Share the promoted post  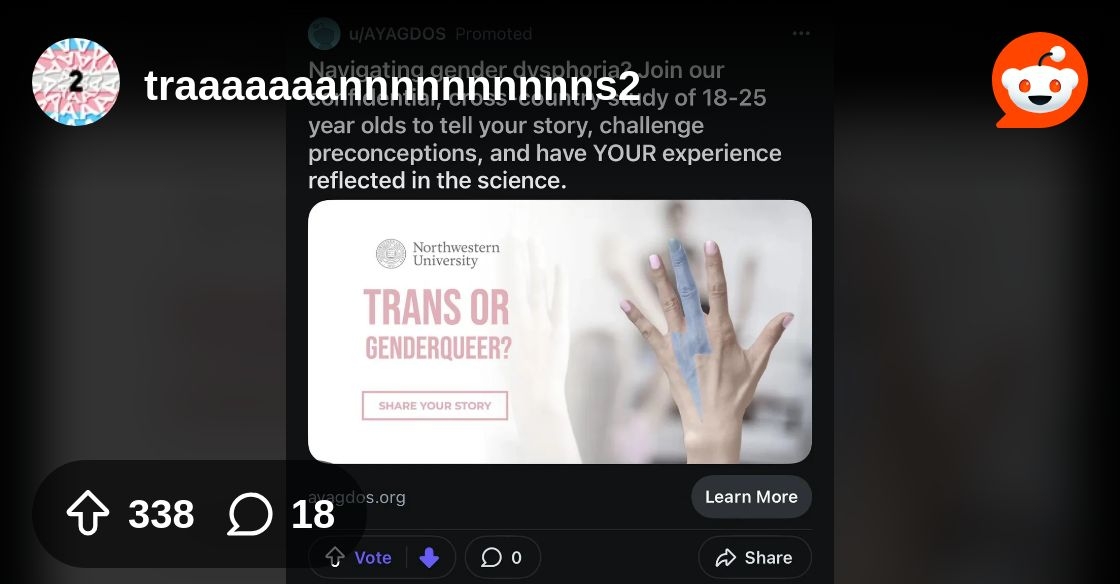pos(755,558)
